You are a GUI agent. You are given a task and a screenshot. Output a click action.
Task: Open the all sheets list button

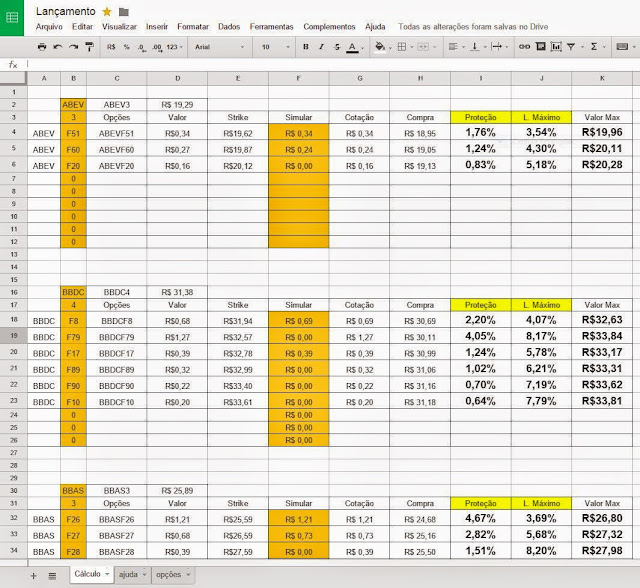click(x=52, y=576)
